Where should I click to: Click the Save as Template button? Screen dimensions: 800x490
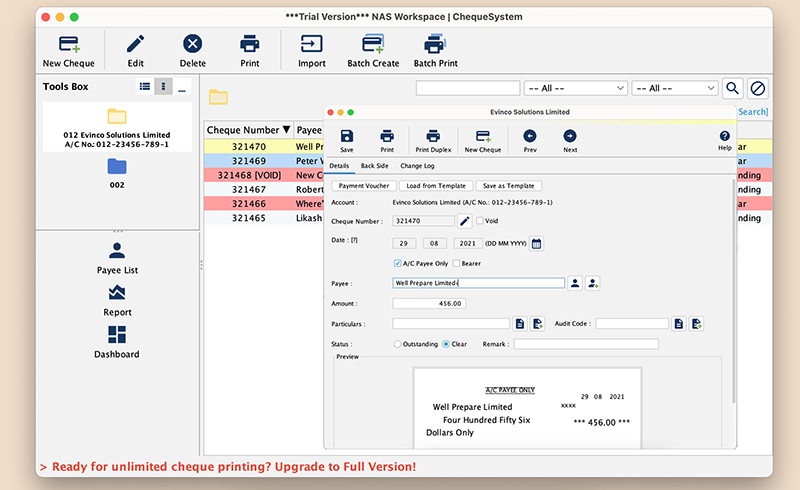(509, 186)
